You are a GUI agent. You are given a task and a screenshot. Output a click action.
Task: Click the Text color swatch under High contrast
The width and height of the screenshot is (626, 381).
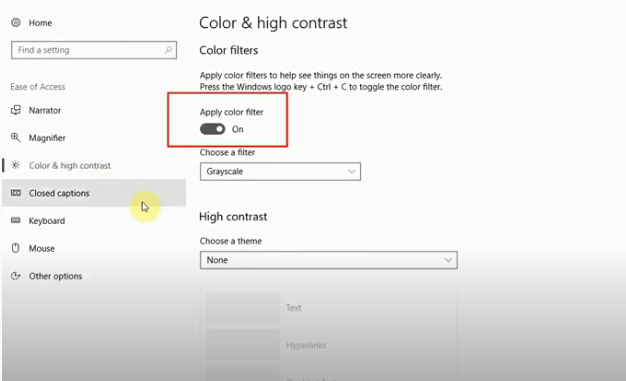243,307
